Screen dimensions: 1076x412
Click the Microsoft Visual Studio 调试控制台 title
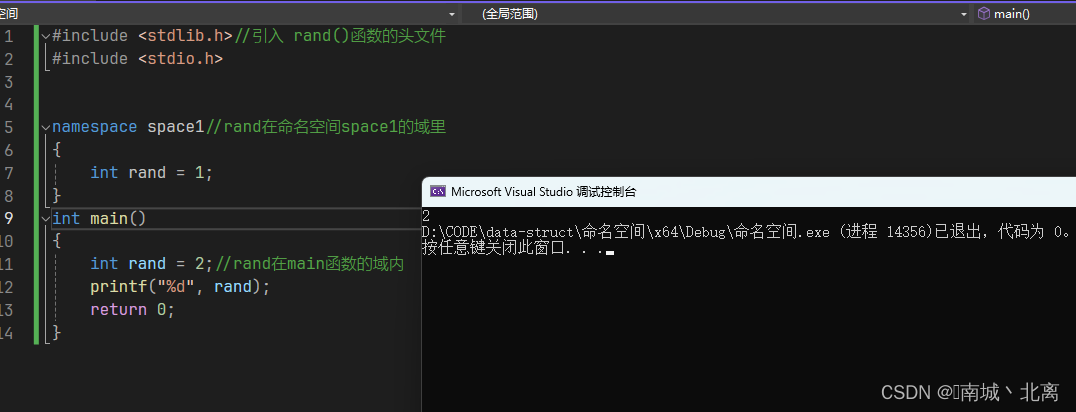point(543,192)
